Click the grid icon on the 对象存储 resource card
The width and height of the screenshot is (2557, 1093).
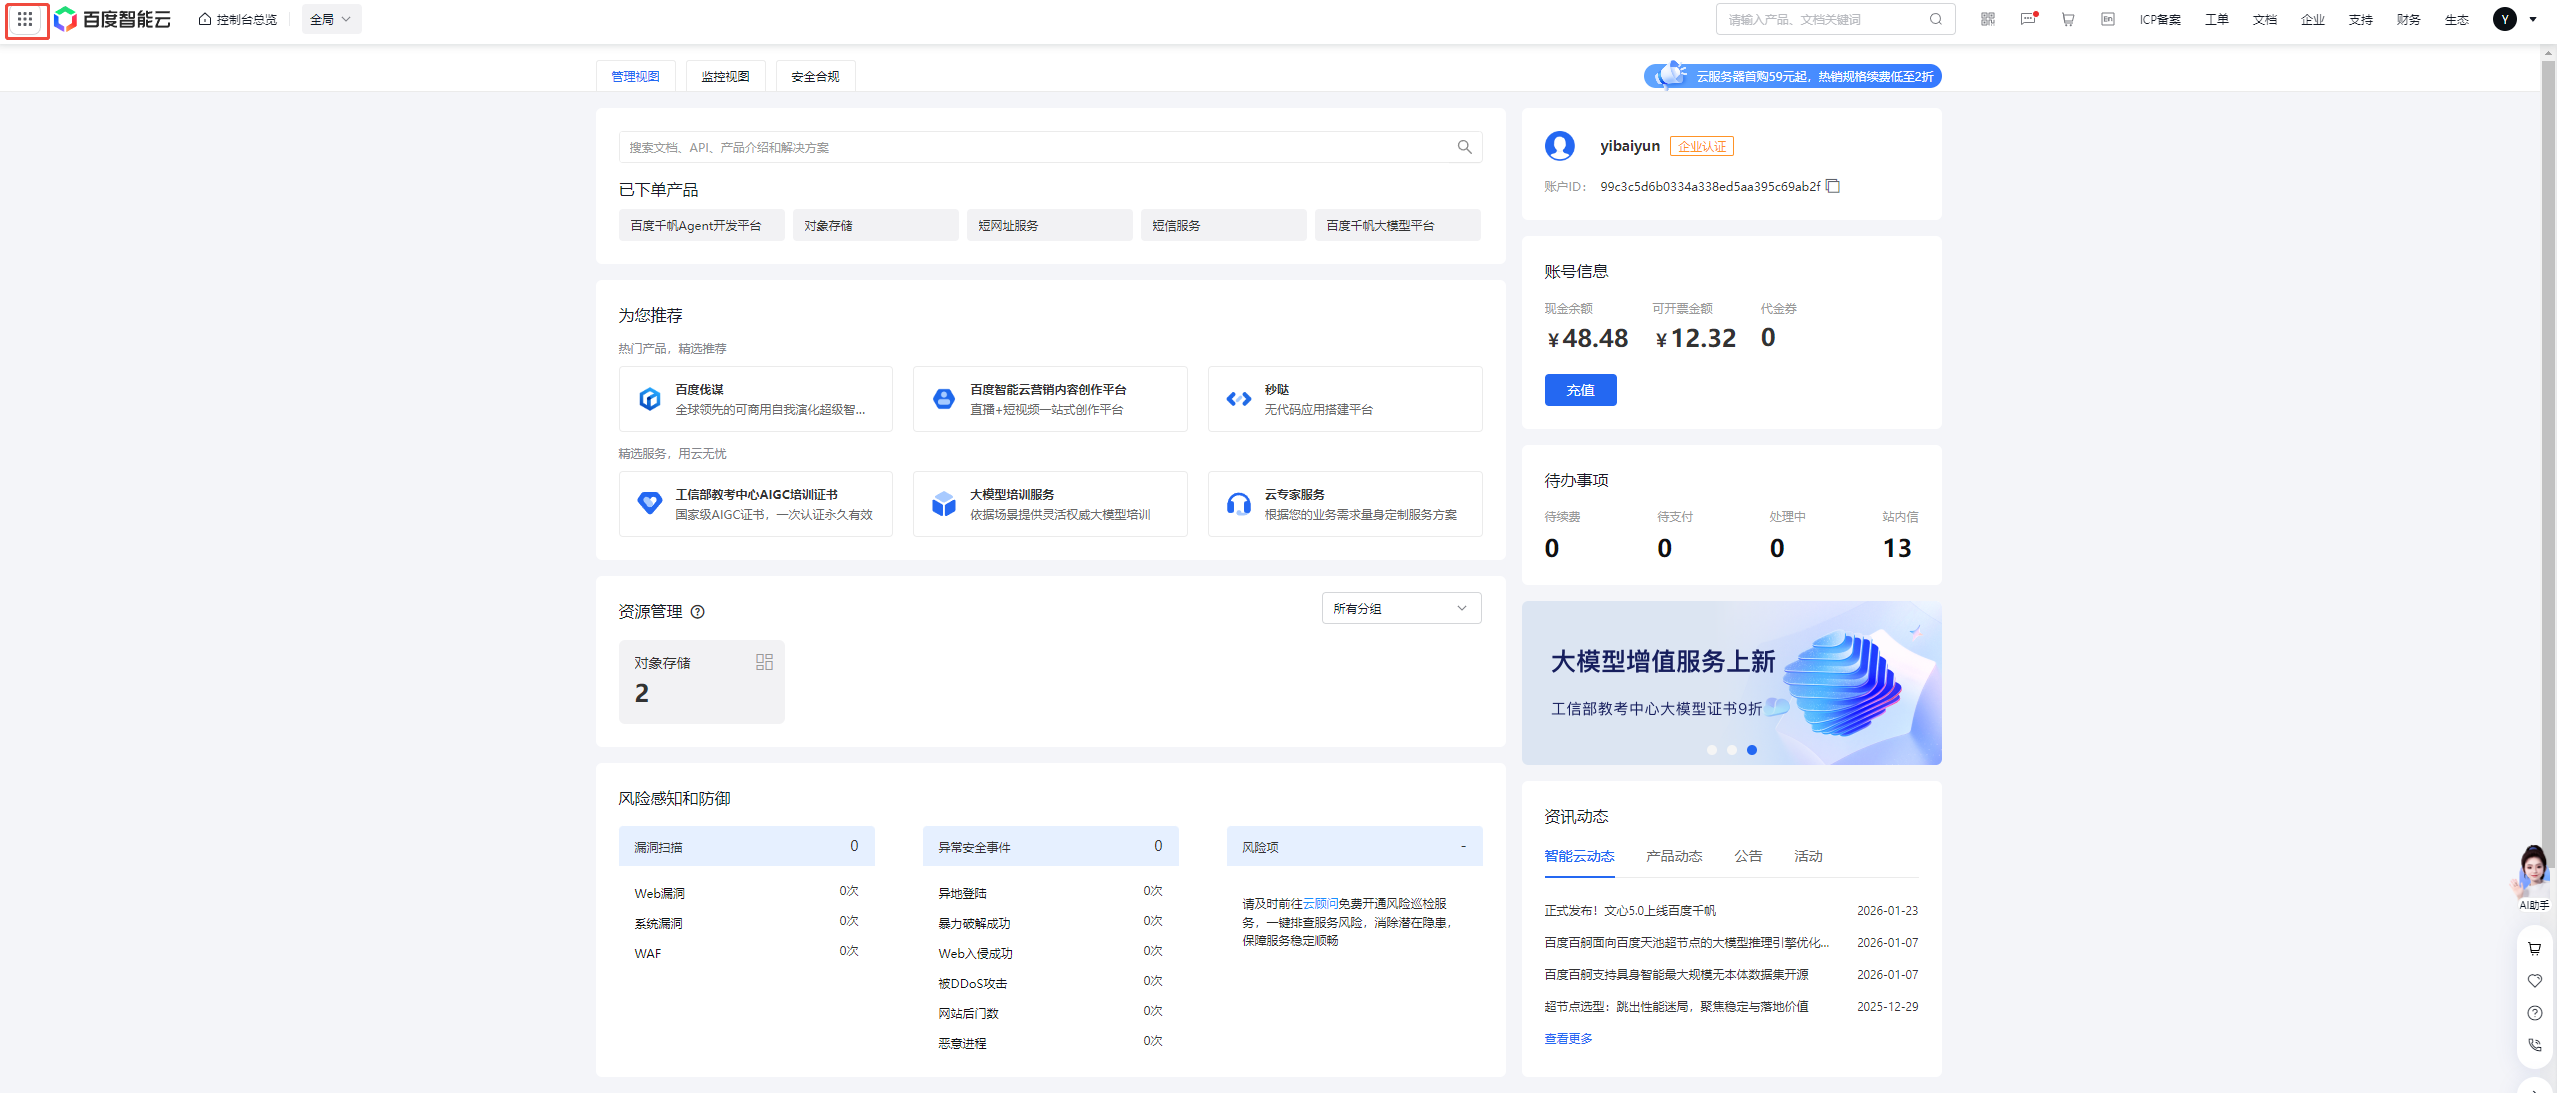tap(765, 662)
